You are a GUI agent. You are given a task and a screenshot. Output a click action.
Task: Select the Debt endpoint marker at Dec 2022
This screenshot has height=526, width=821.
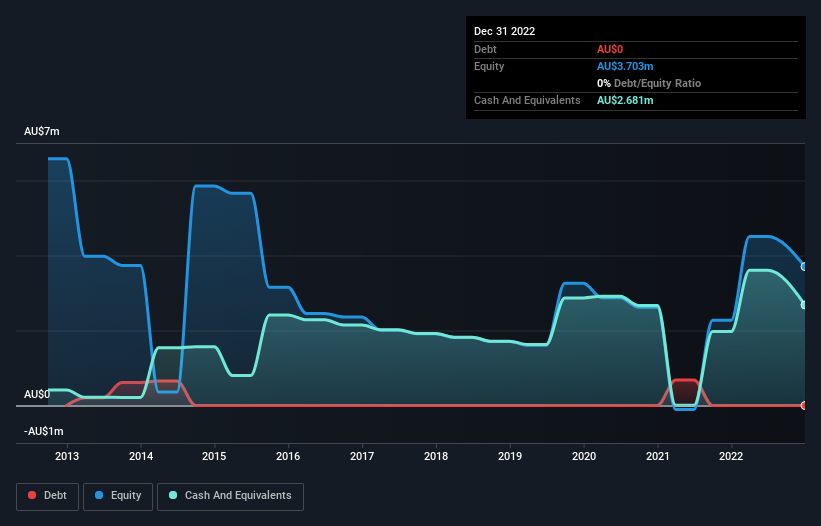[x=804, y=405]
